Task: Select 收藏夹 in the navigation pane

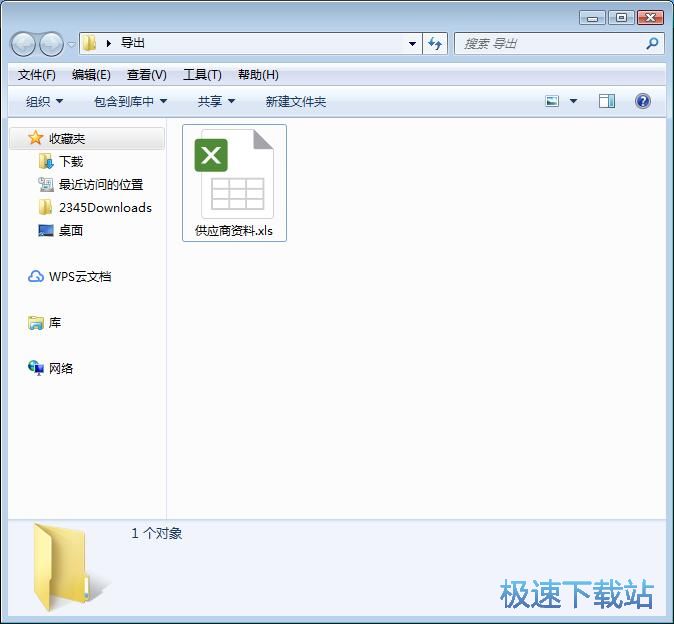Action: pos(86,138)
